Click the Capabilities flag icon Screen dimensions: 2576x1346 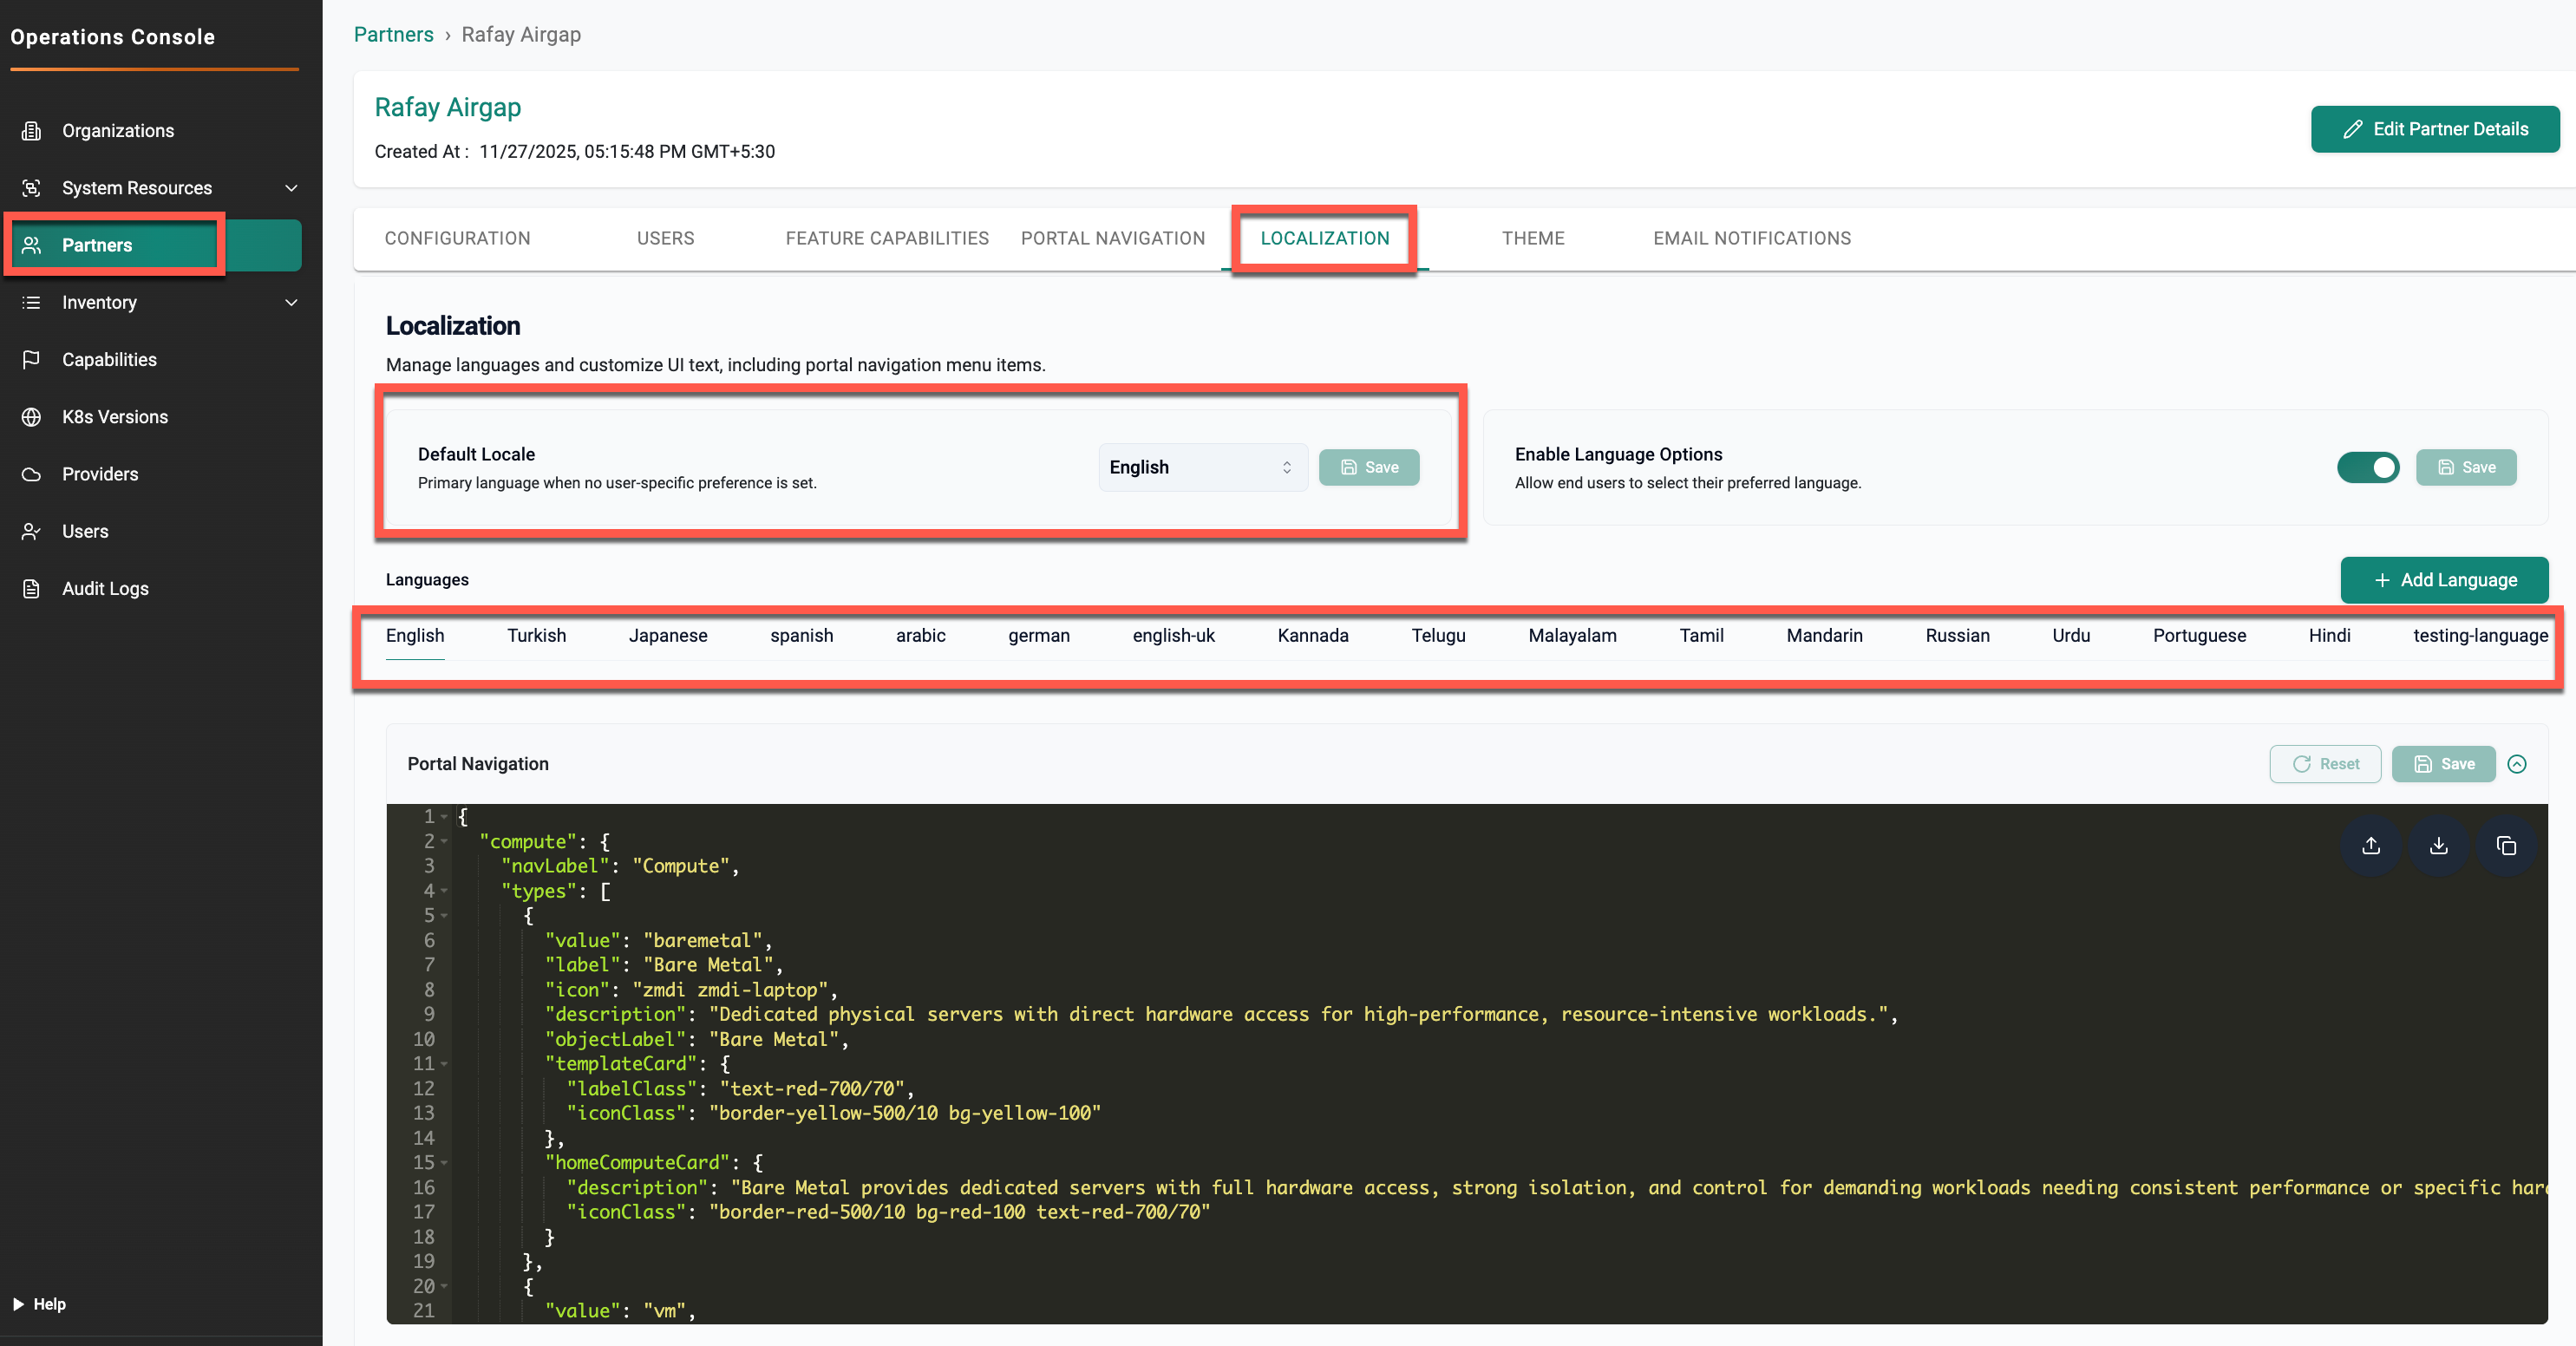pos(32,360)
